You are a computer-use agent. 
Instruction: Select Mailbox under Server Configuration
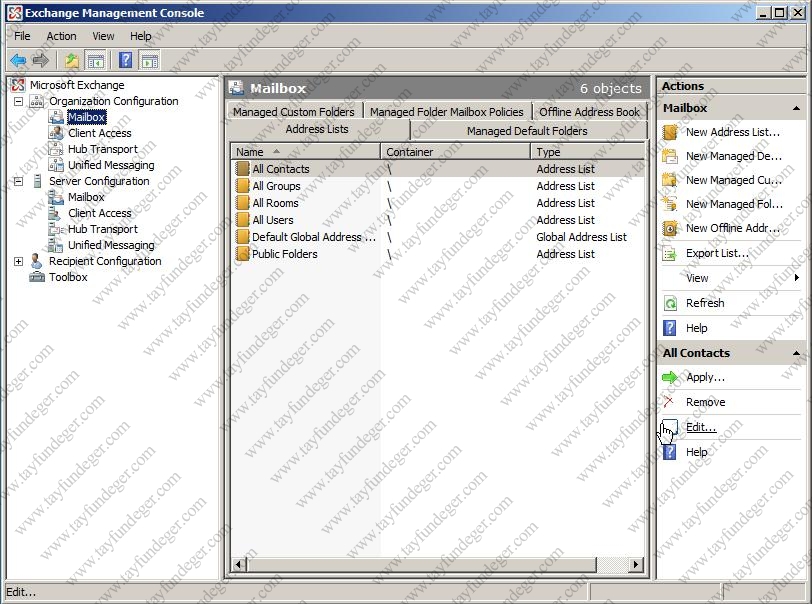[x=86, y=197]
